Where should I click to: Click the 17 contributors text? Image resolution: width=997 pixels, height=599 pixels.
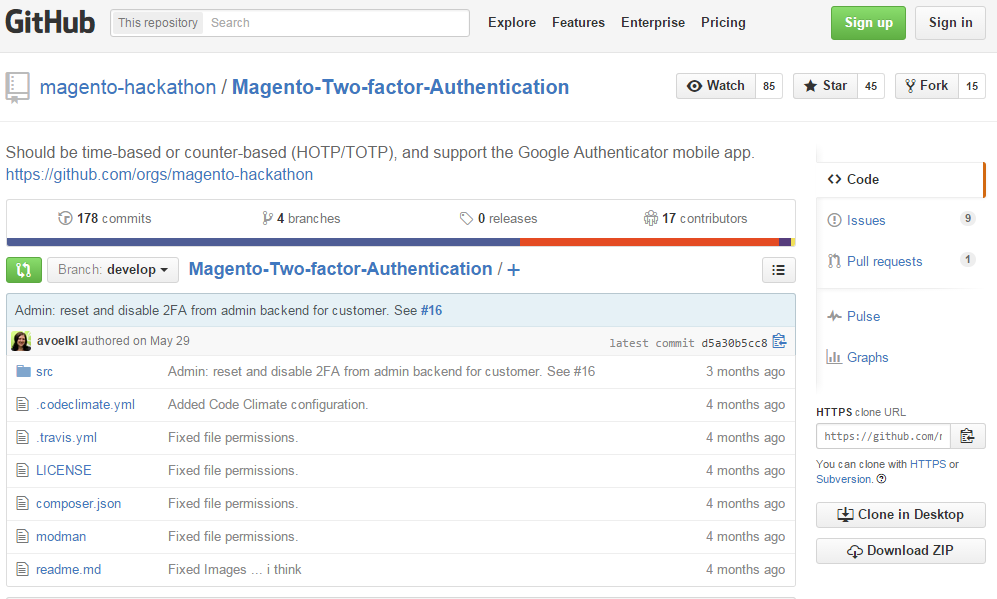click(705, 218)
